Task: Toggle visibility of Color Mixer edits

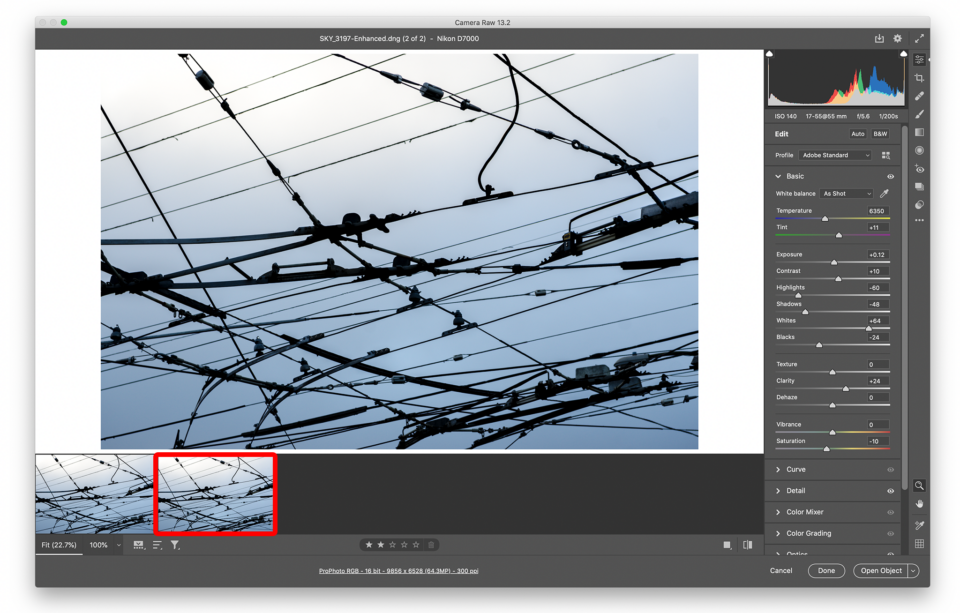Action: 890,512
